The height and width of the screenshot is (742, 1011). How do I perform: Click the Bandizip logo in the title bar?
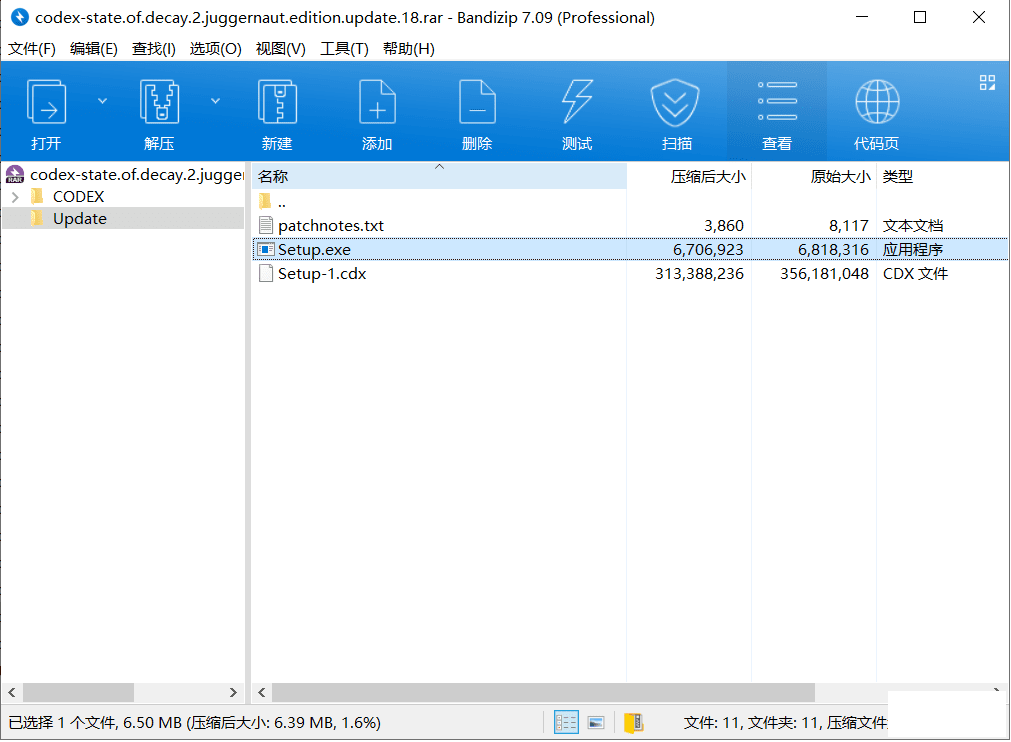coord(20,17)
